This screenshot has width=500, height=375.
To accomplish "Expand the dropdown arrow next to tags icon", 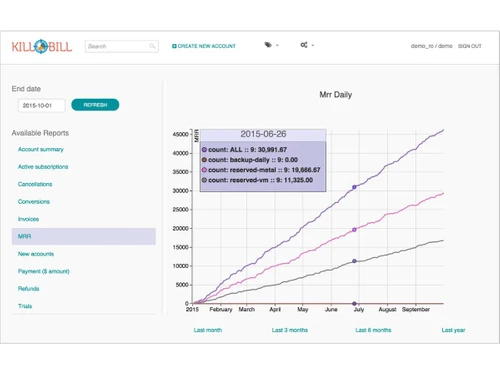I will [x=277, y=45].
